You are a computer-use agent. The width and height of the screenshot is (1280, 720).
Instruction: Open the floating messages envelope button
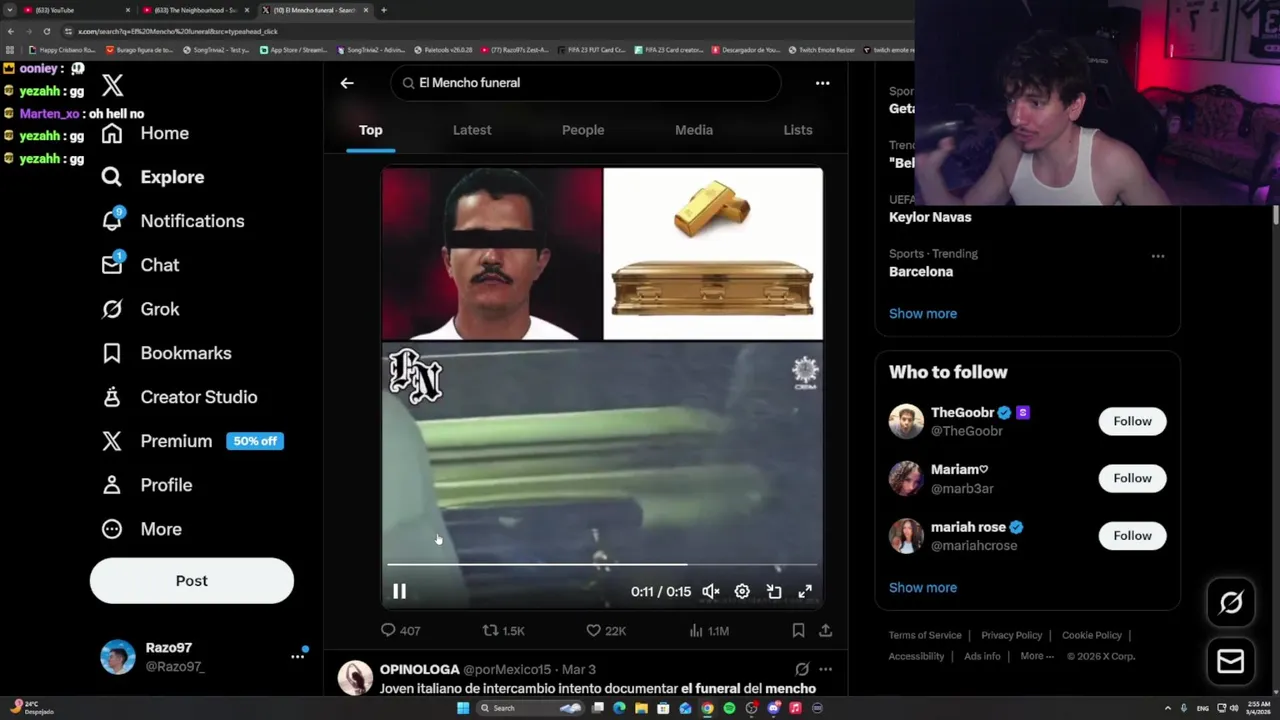click(x=1231, y=661)
